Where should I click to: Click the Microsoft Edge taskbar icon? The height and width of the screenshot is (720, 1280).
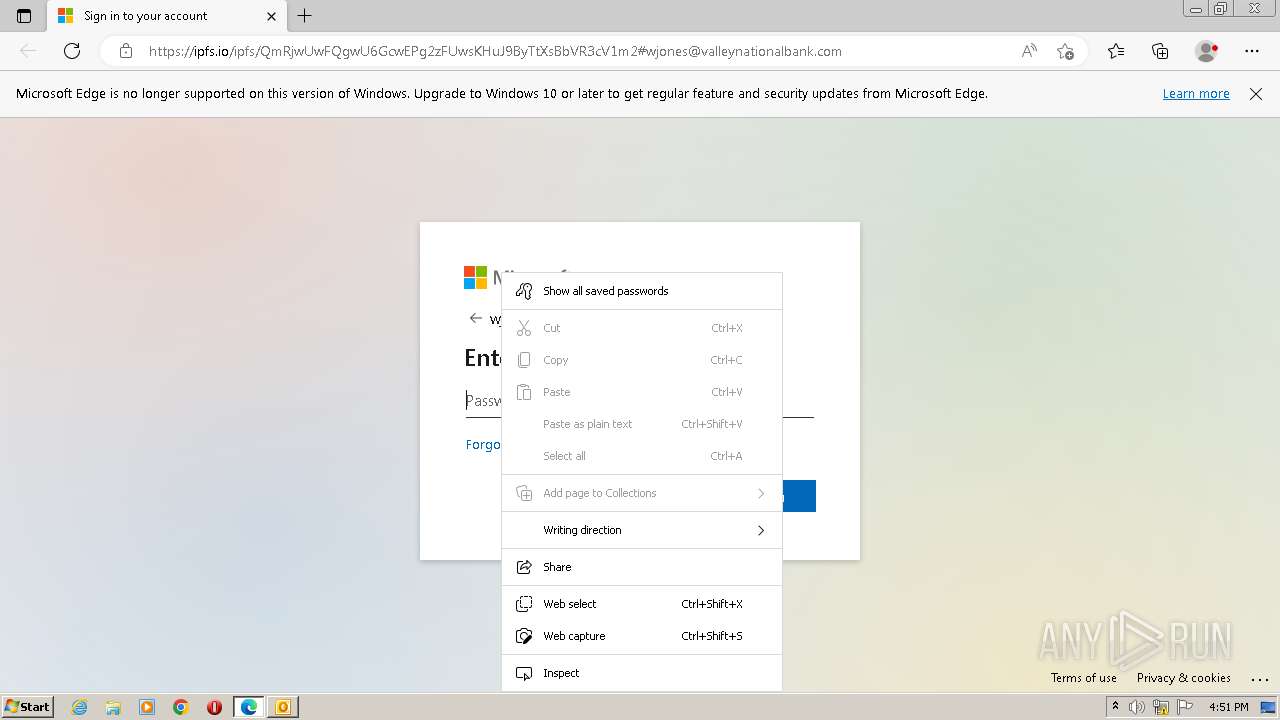click(249, 707)
